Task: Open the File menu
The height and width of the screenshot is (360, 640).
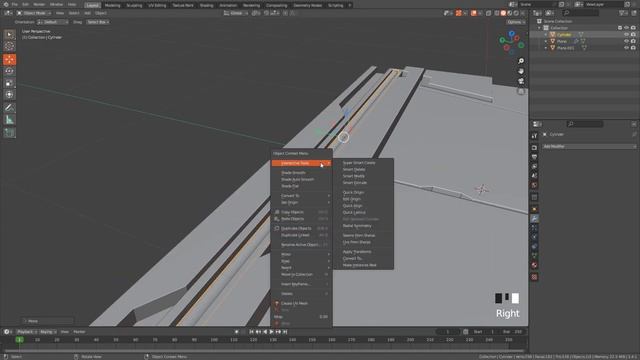Action: pyautogui.click(x=15, y=4)
